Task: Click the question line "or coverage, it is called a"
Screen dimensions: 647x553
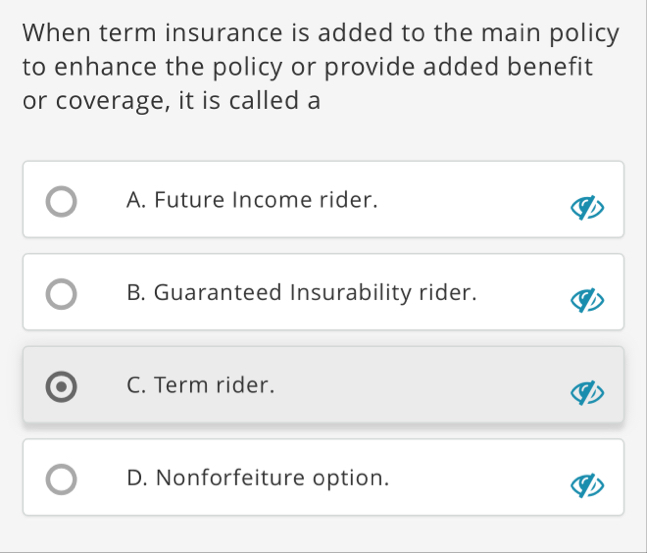Action: click(x=171, y=101)
